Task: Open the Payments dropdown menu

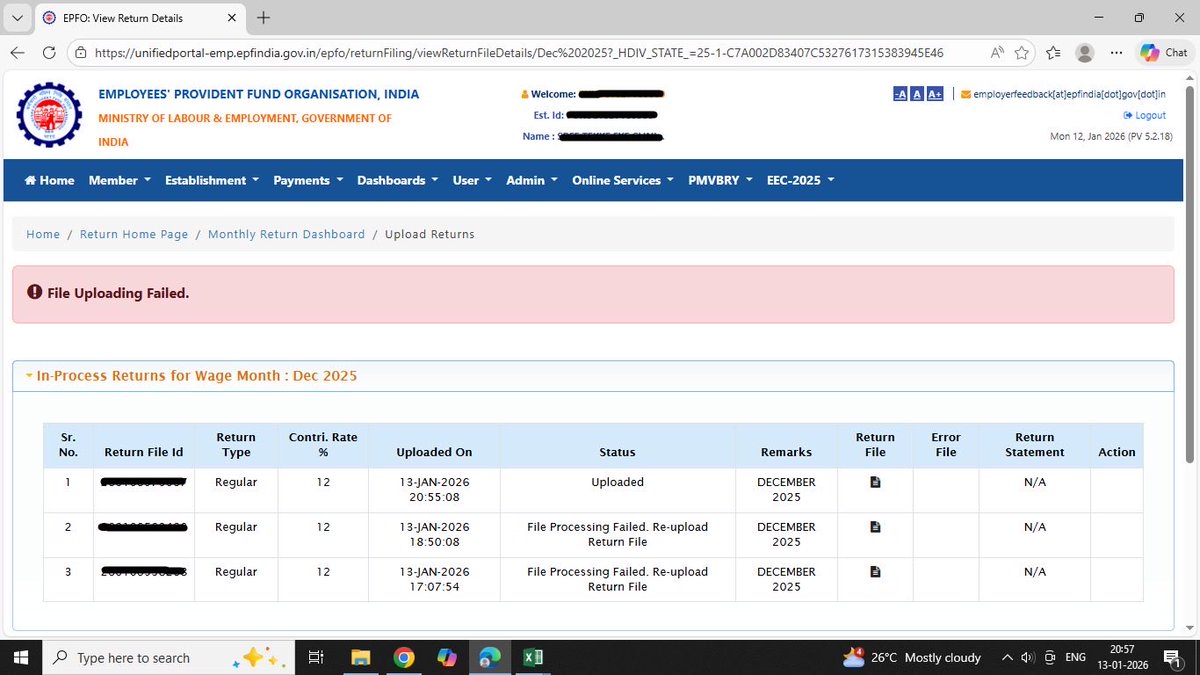Action: [x=308, y=180]
